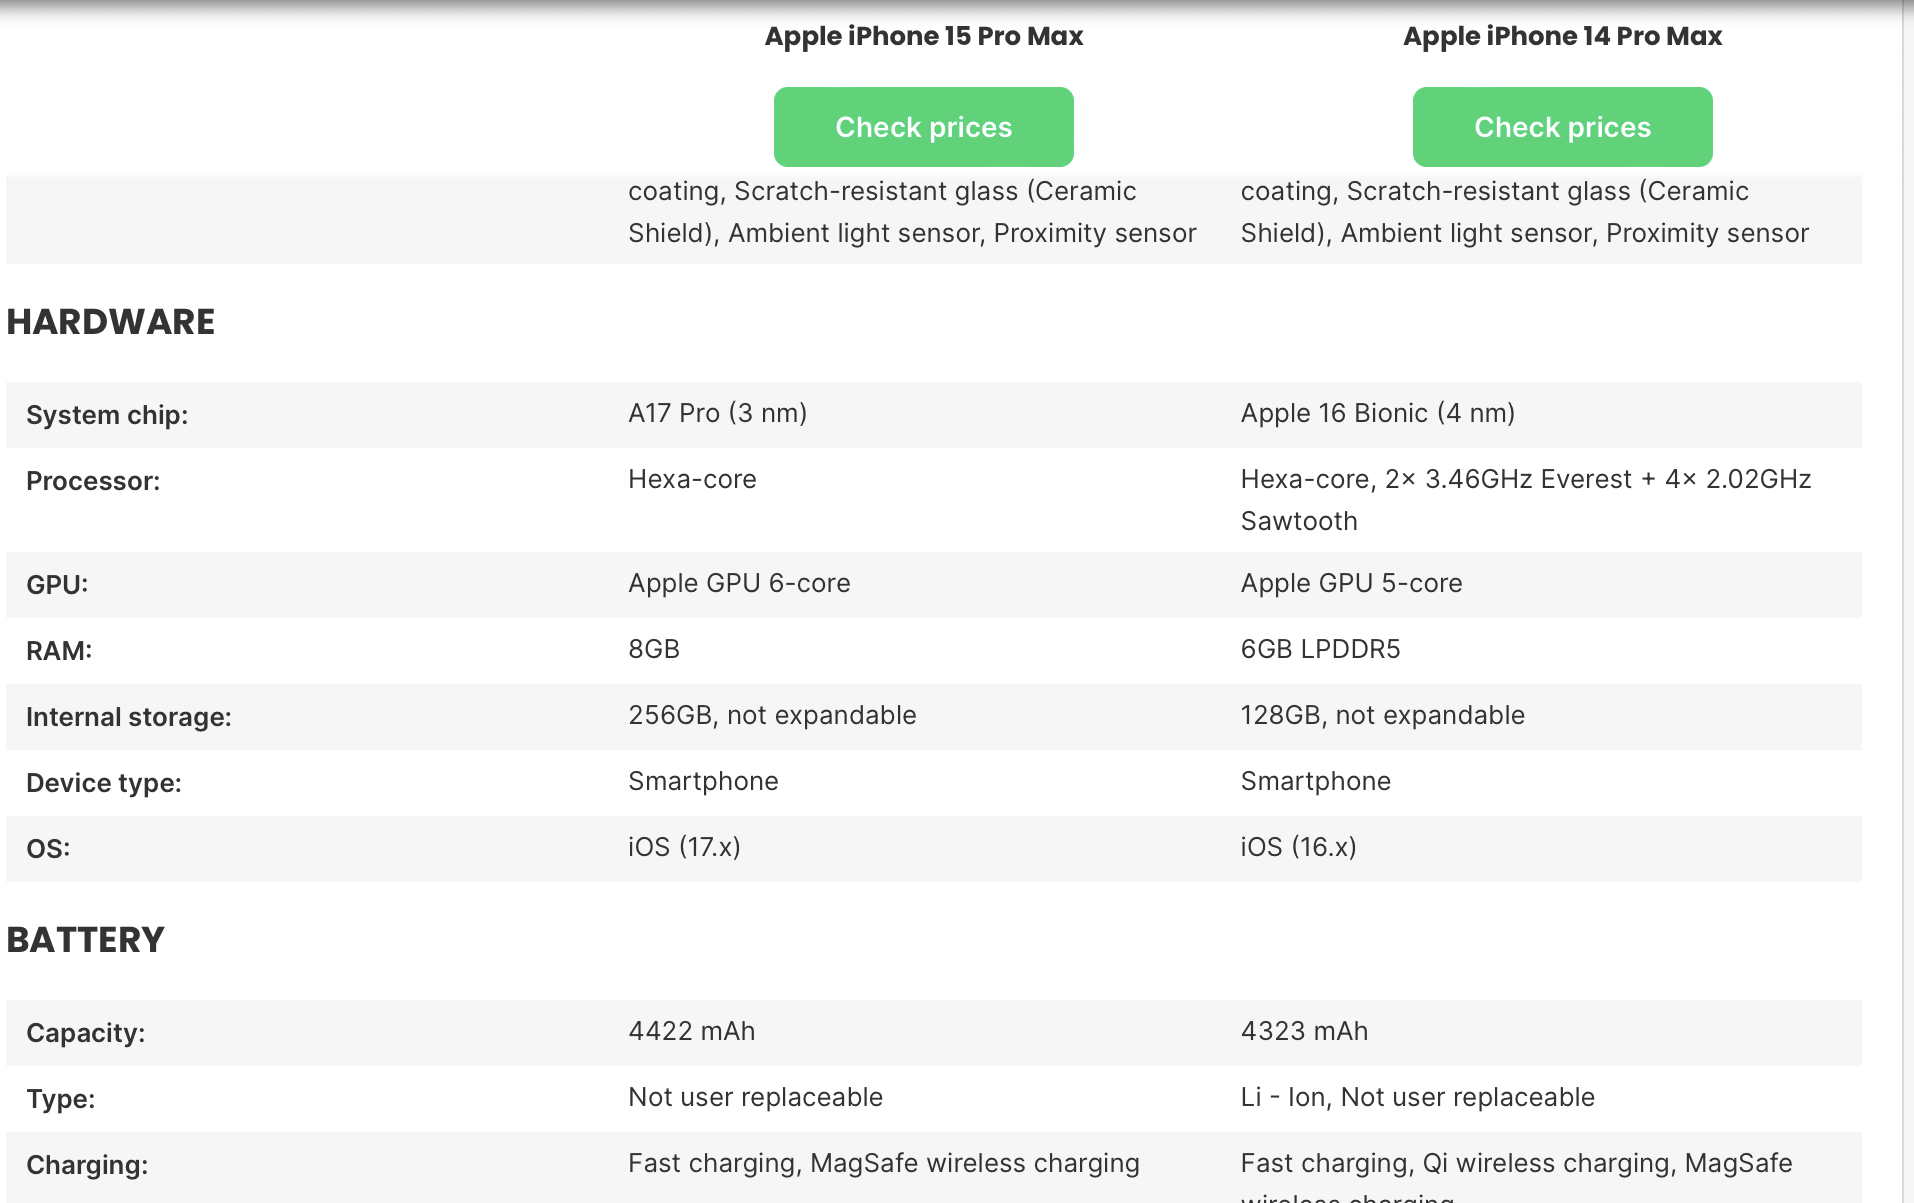Screen dimensions: 1914x1203
Task: Click the 8GB RAM value
Action: (x=654, y=649)
